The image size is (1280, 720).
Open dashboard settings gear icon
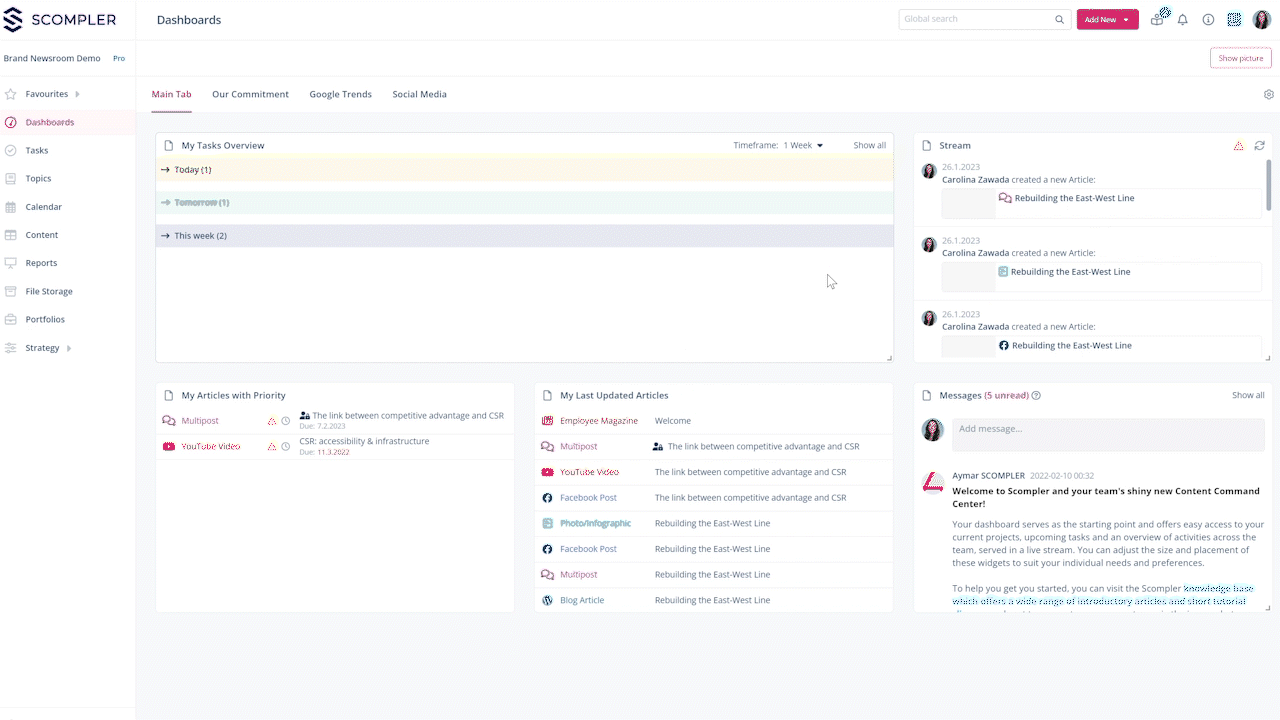1269,95
